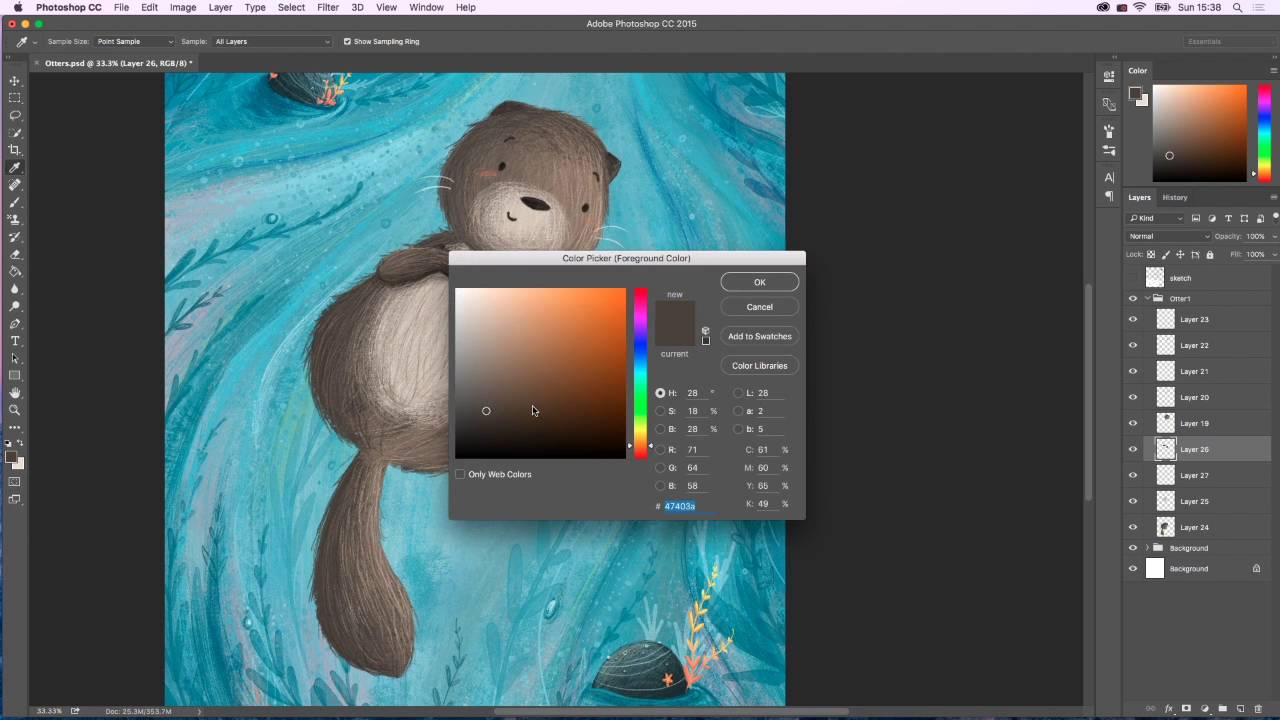Open the Layer menu
Image resolution: width=1280 pixels, height=720 pixels.
pos(220,7)
